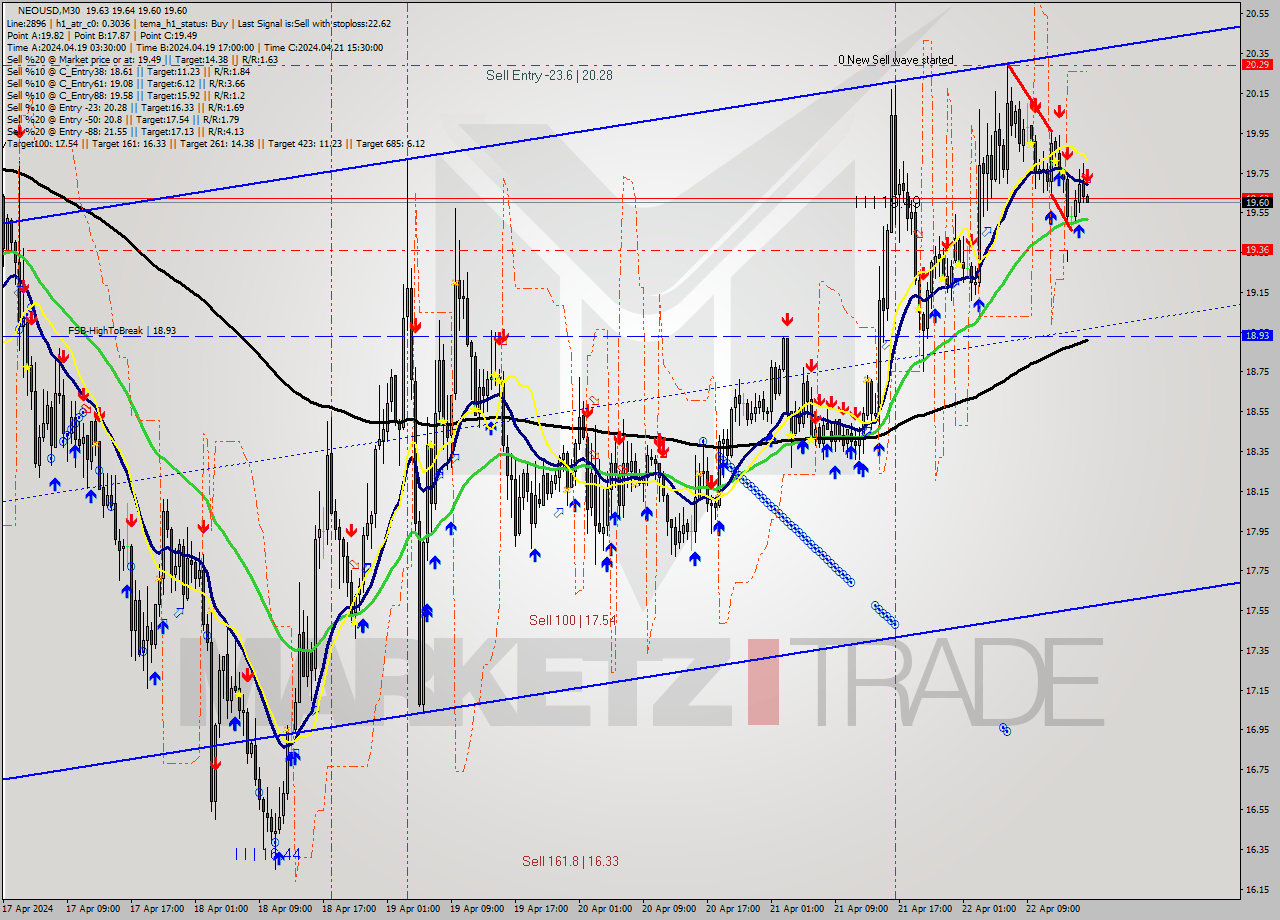Click the '21 Apr 17:00' time label
This screenshot has height=920, width=1280.
click(x=924, y=909)
